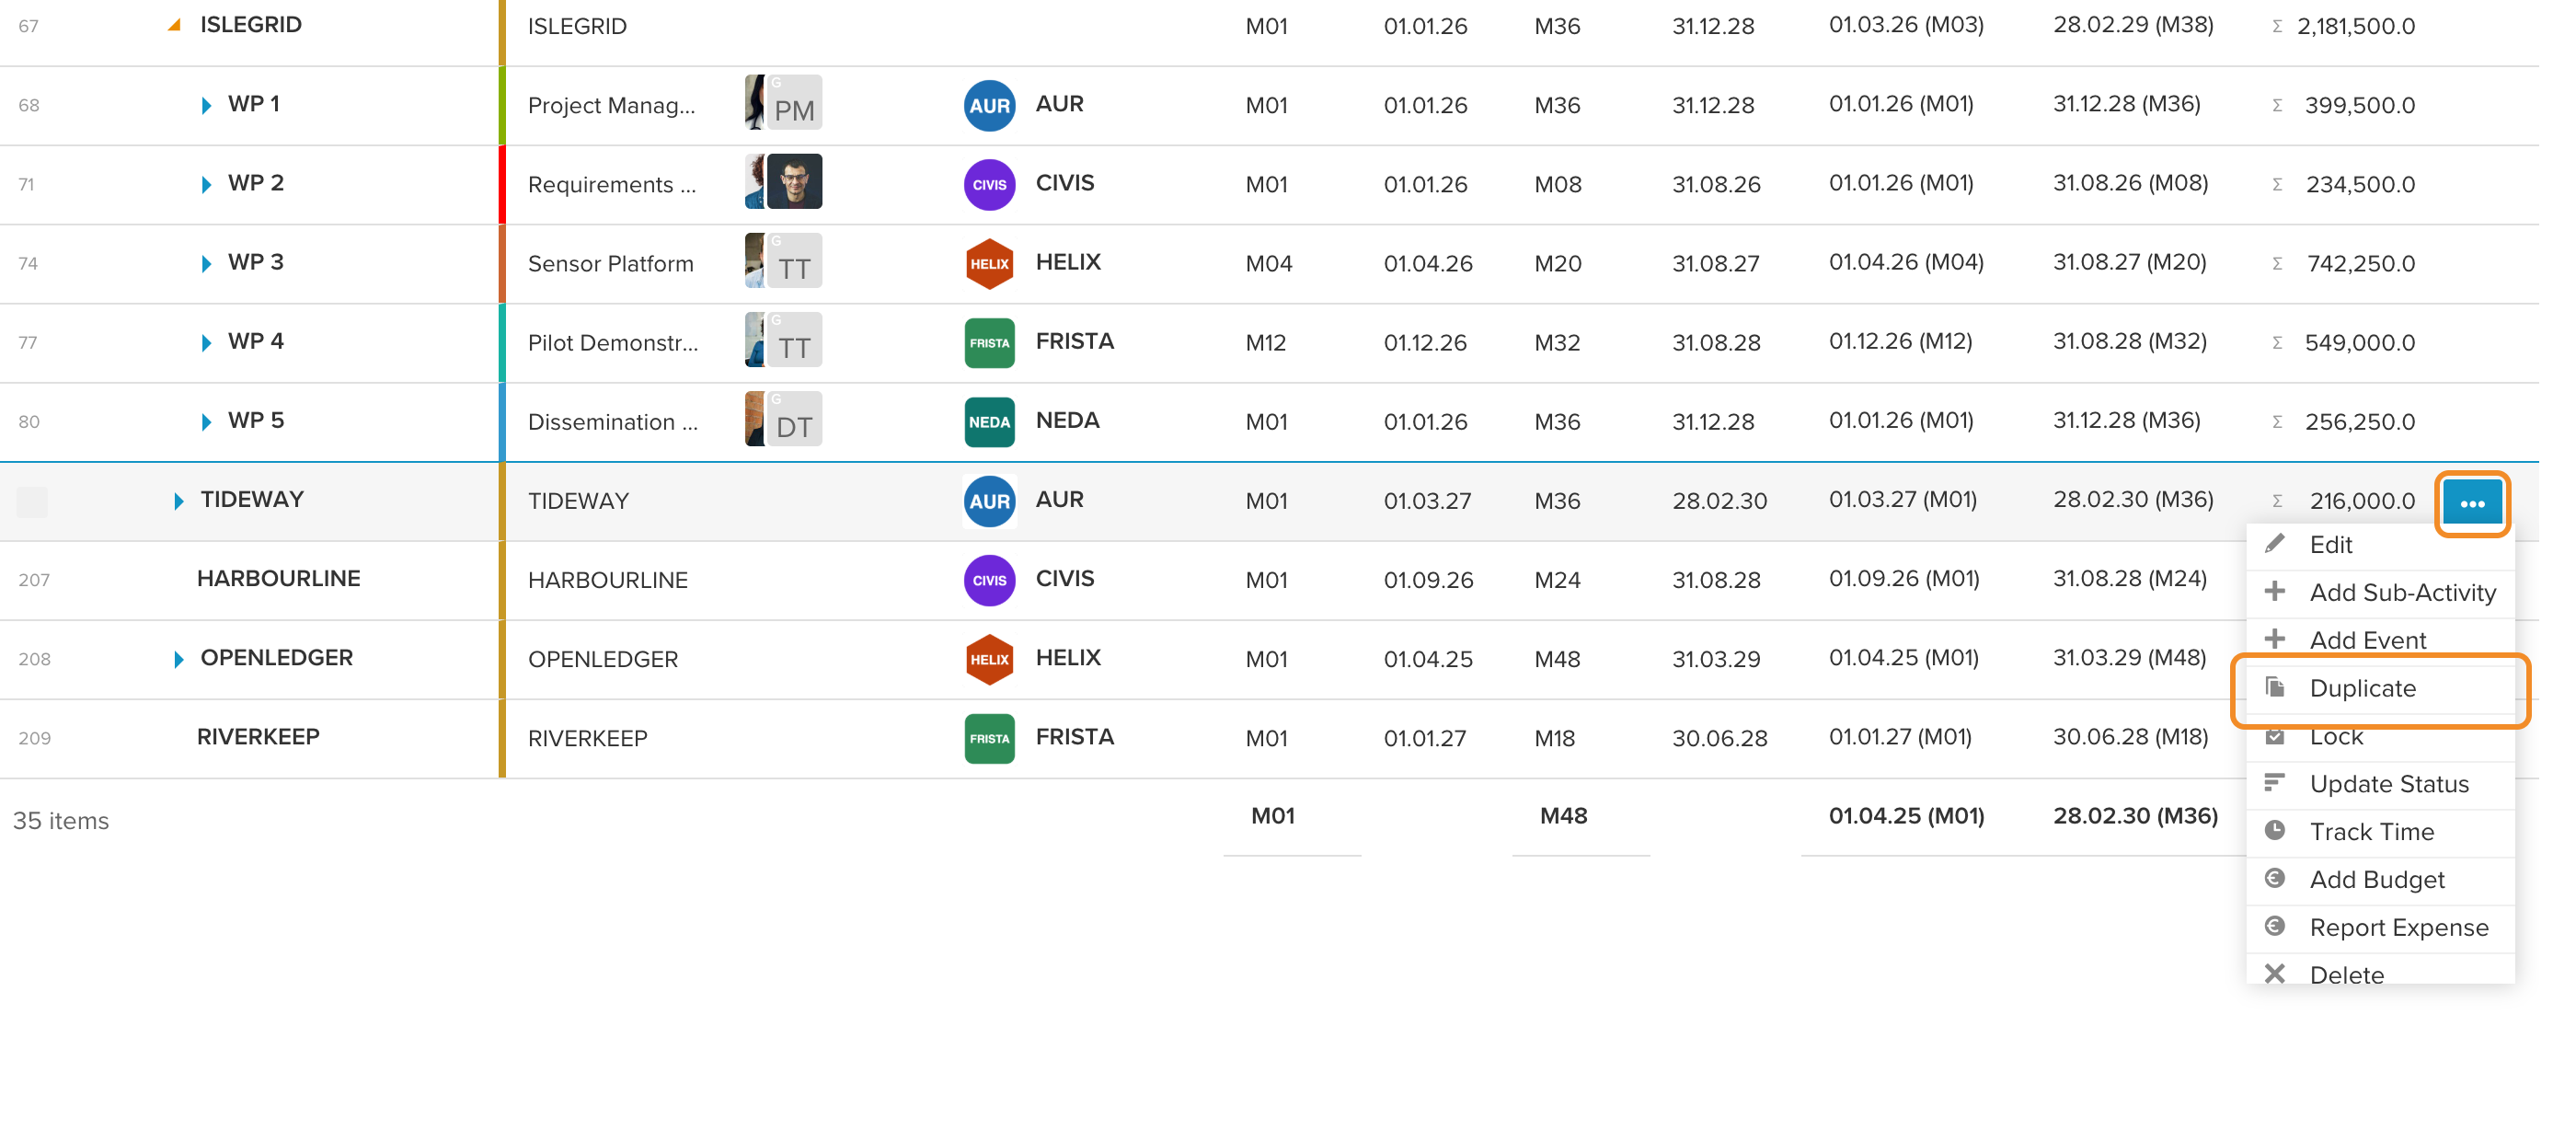The height and width of the screenshot is (1141, 2576).
Task: Click the CIVIS logo in HARBOURLINE row
Action: [989, 580]
